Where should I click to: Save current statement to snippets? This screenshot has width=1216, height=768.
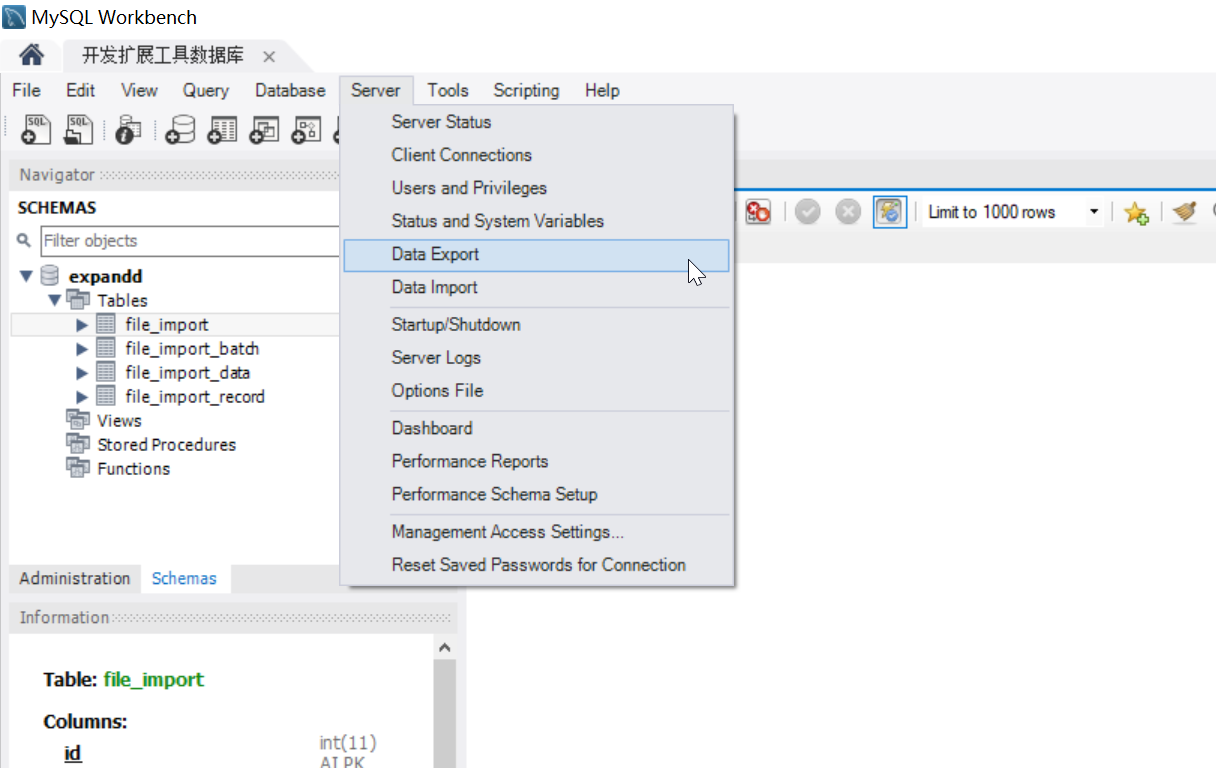click(x=1135, y=211)
